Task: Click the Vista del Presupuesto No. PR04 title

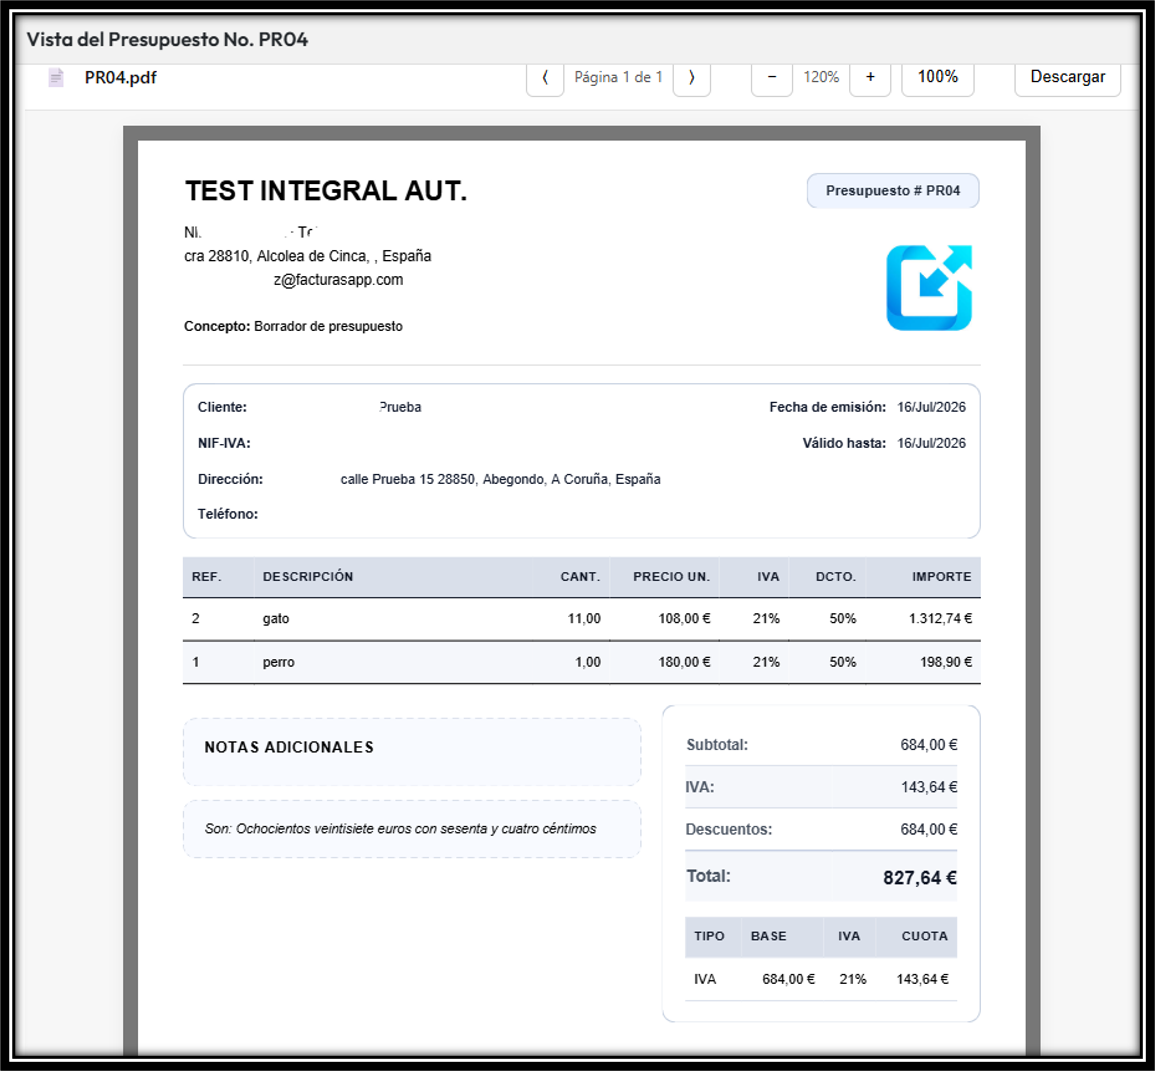Action: pyautogui.click(x=167, y=39)
